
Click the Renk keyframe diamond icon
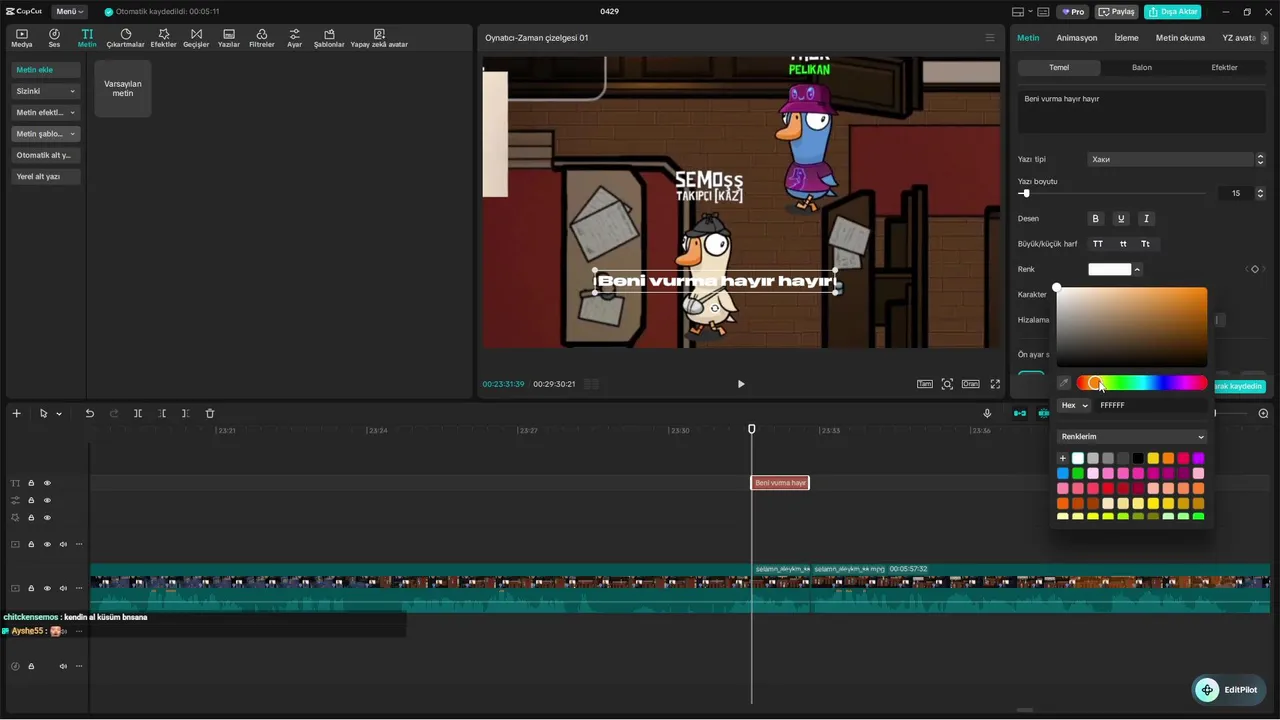pos(1255,269)
